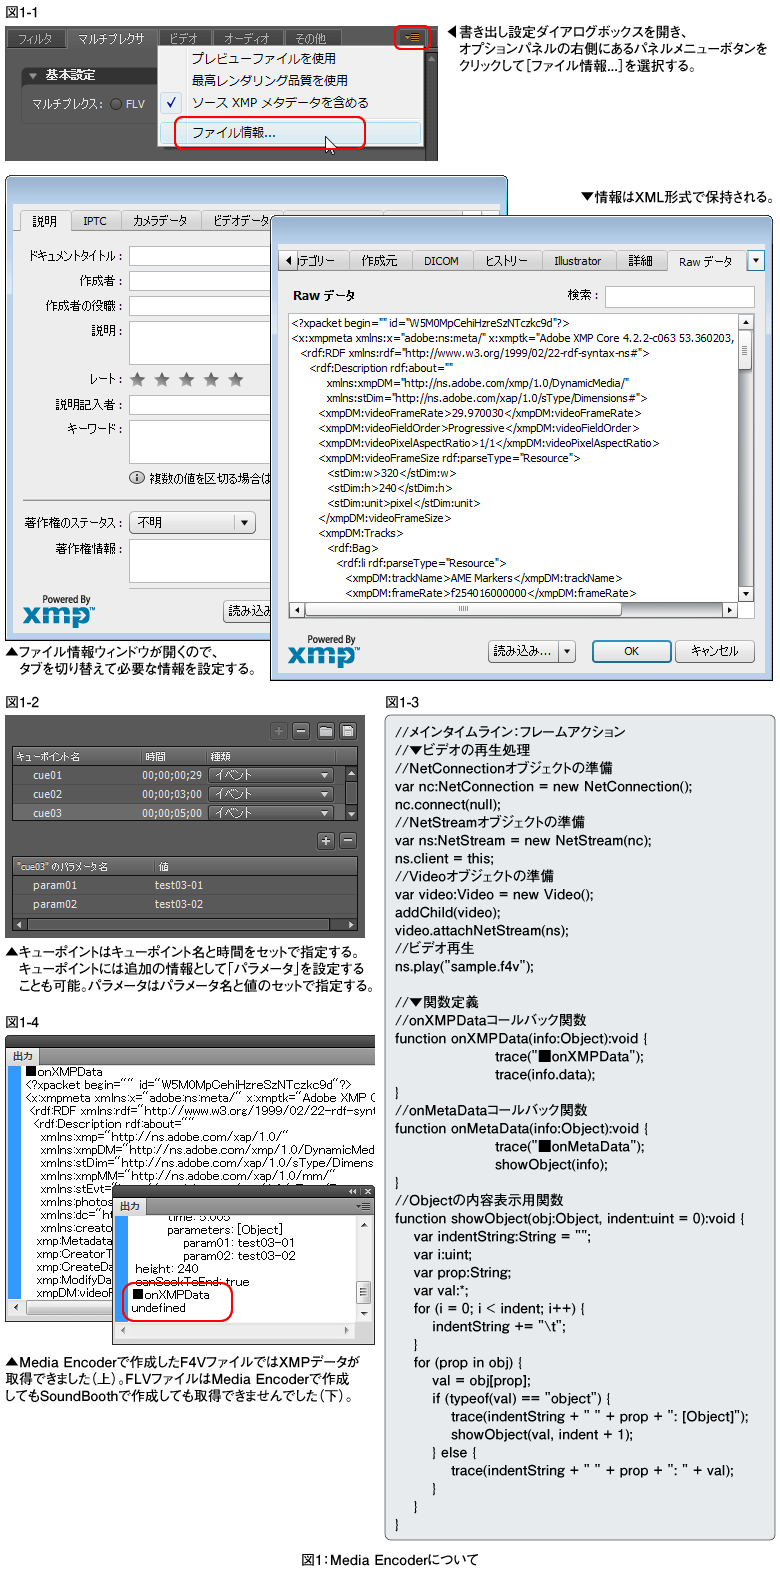Click the Raw data vertical scrollbar thumb
Screen dimensions: 780x1570
coord(745,350)
